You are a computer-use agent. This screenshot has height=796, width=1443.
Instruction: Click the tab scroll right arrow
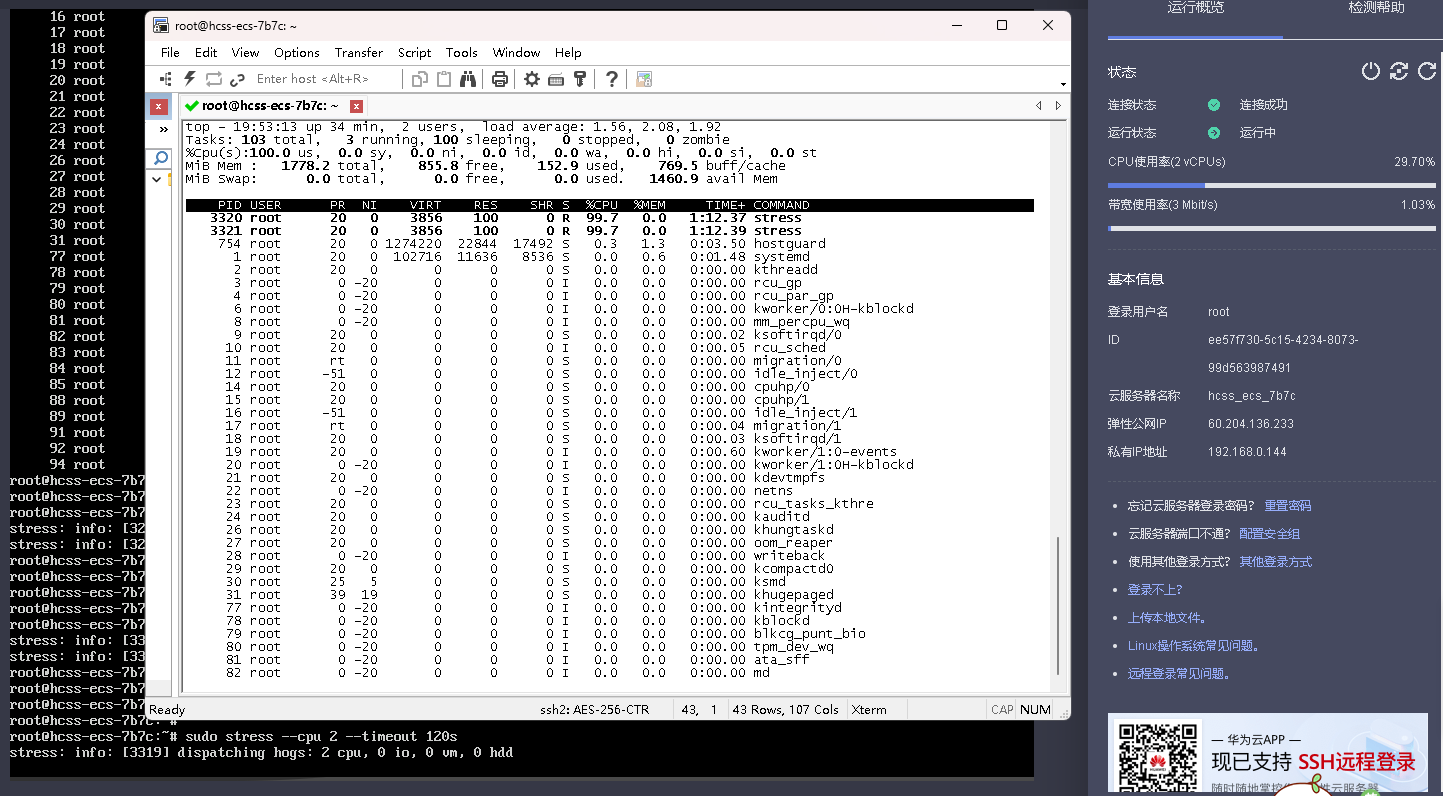tap(1058, 106)
